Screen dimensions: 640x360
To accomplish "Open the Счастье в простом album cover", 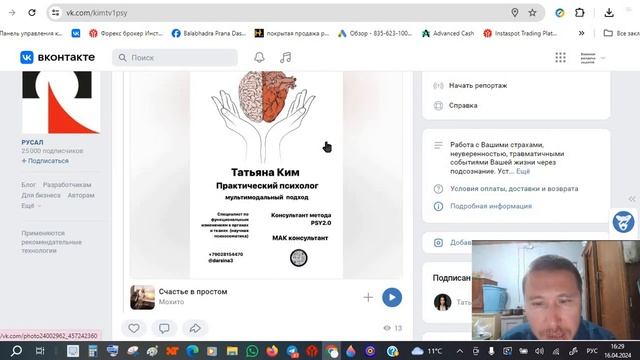I will [142, 297].
